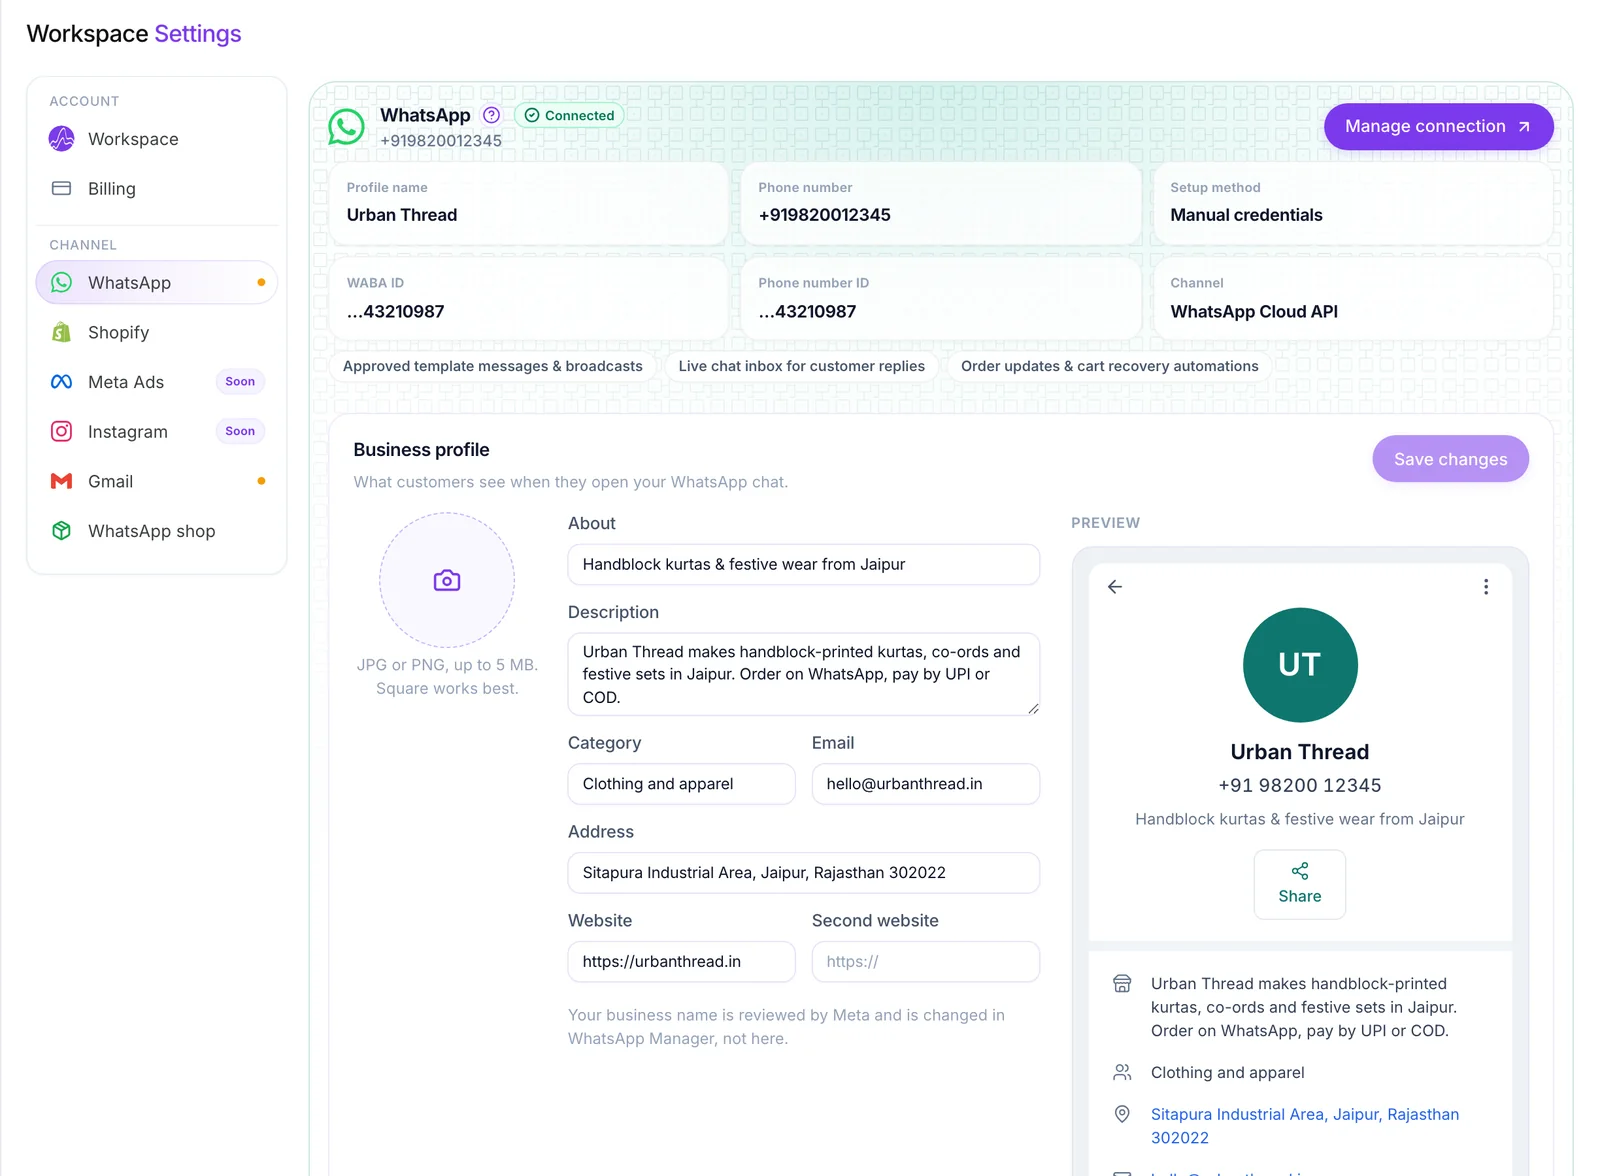Screen dimensions: 1600x1176
Task: Open the Shopify channel
Action: [156, 333]
